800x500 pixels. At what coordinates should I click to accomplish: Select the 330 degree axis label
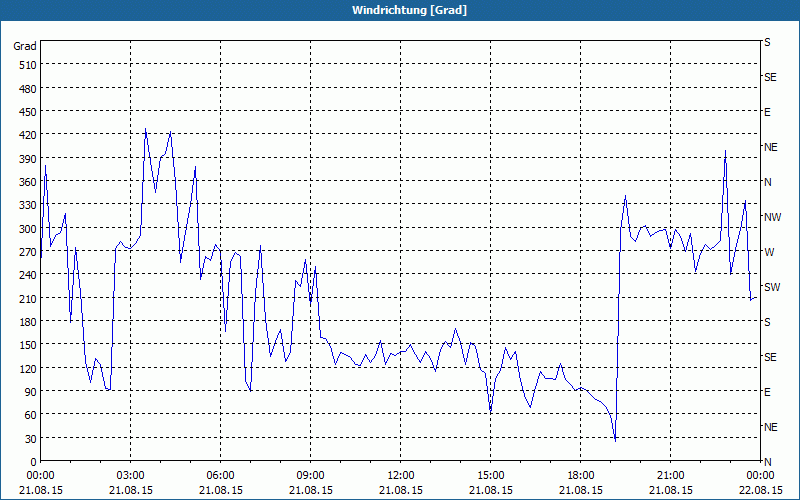pos(27,205)
